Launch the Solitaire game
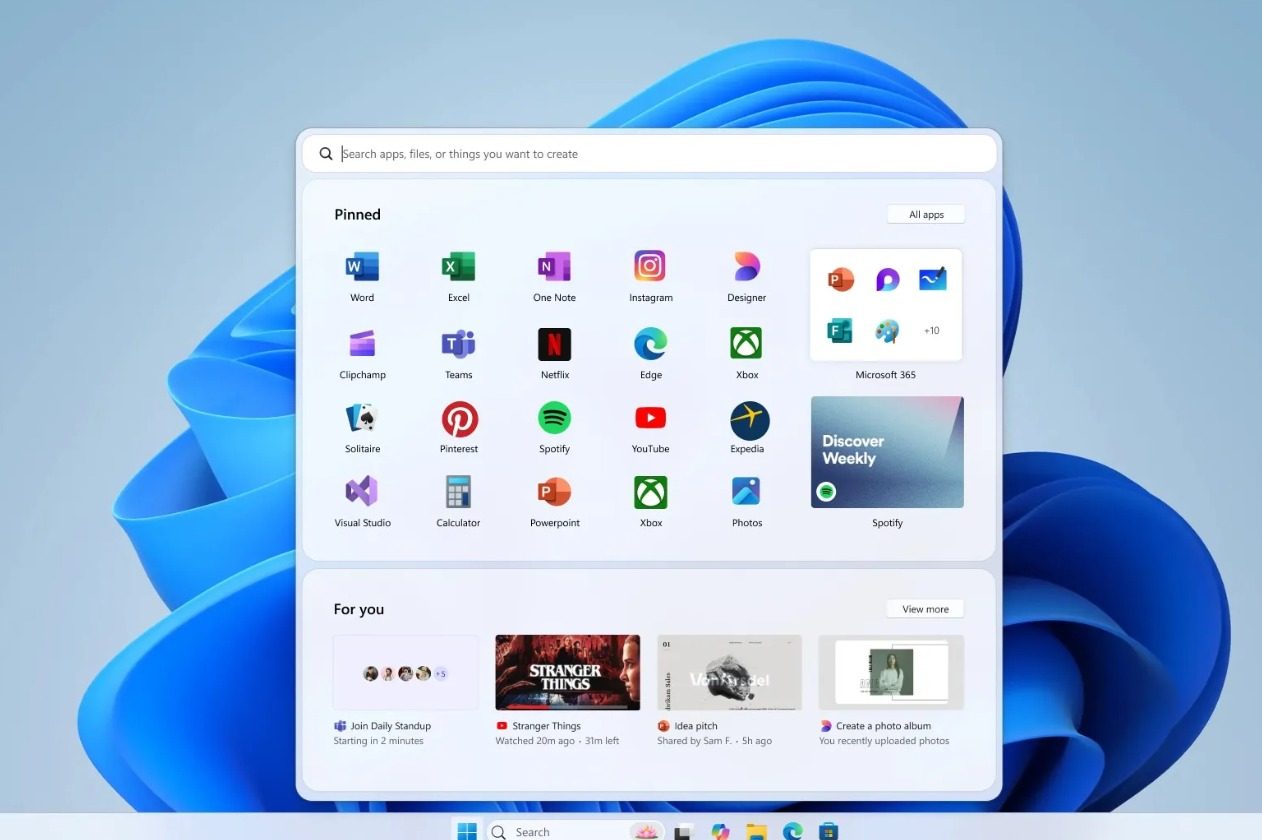 362,419
